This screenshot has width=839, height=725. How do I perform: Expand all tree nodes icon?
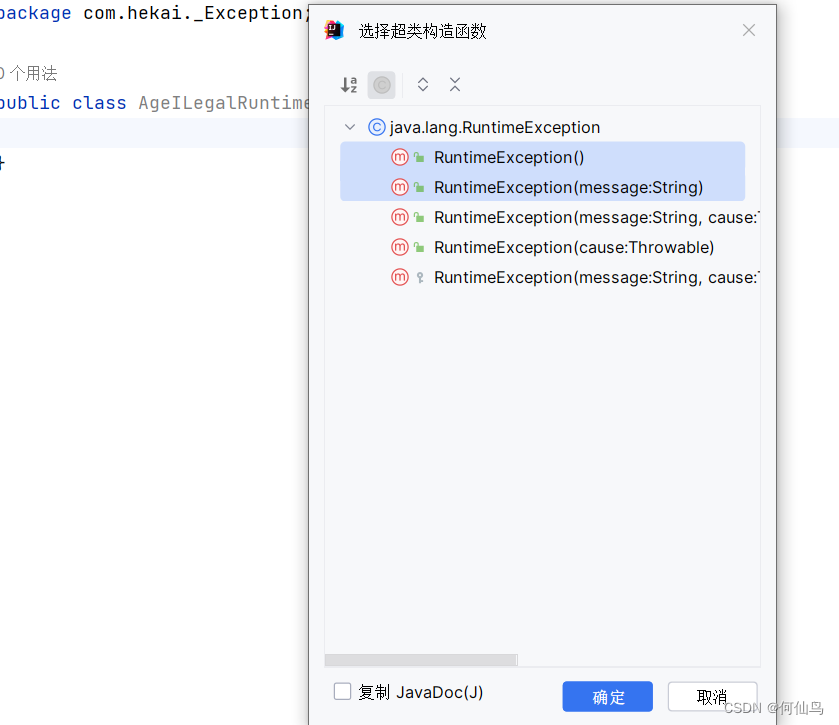(423, 85)
